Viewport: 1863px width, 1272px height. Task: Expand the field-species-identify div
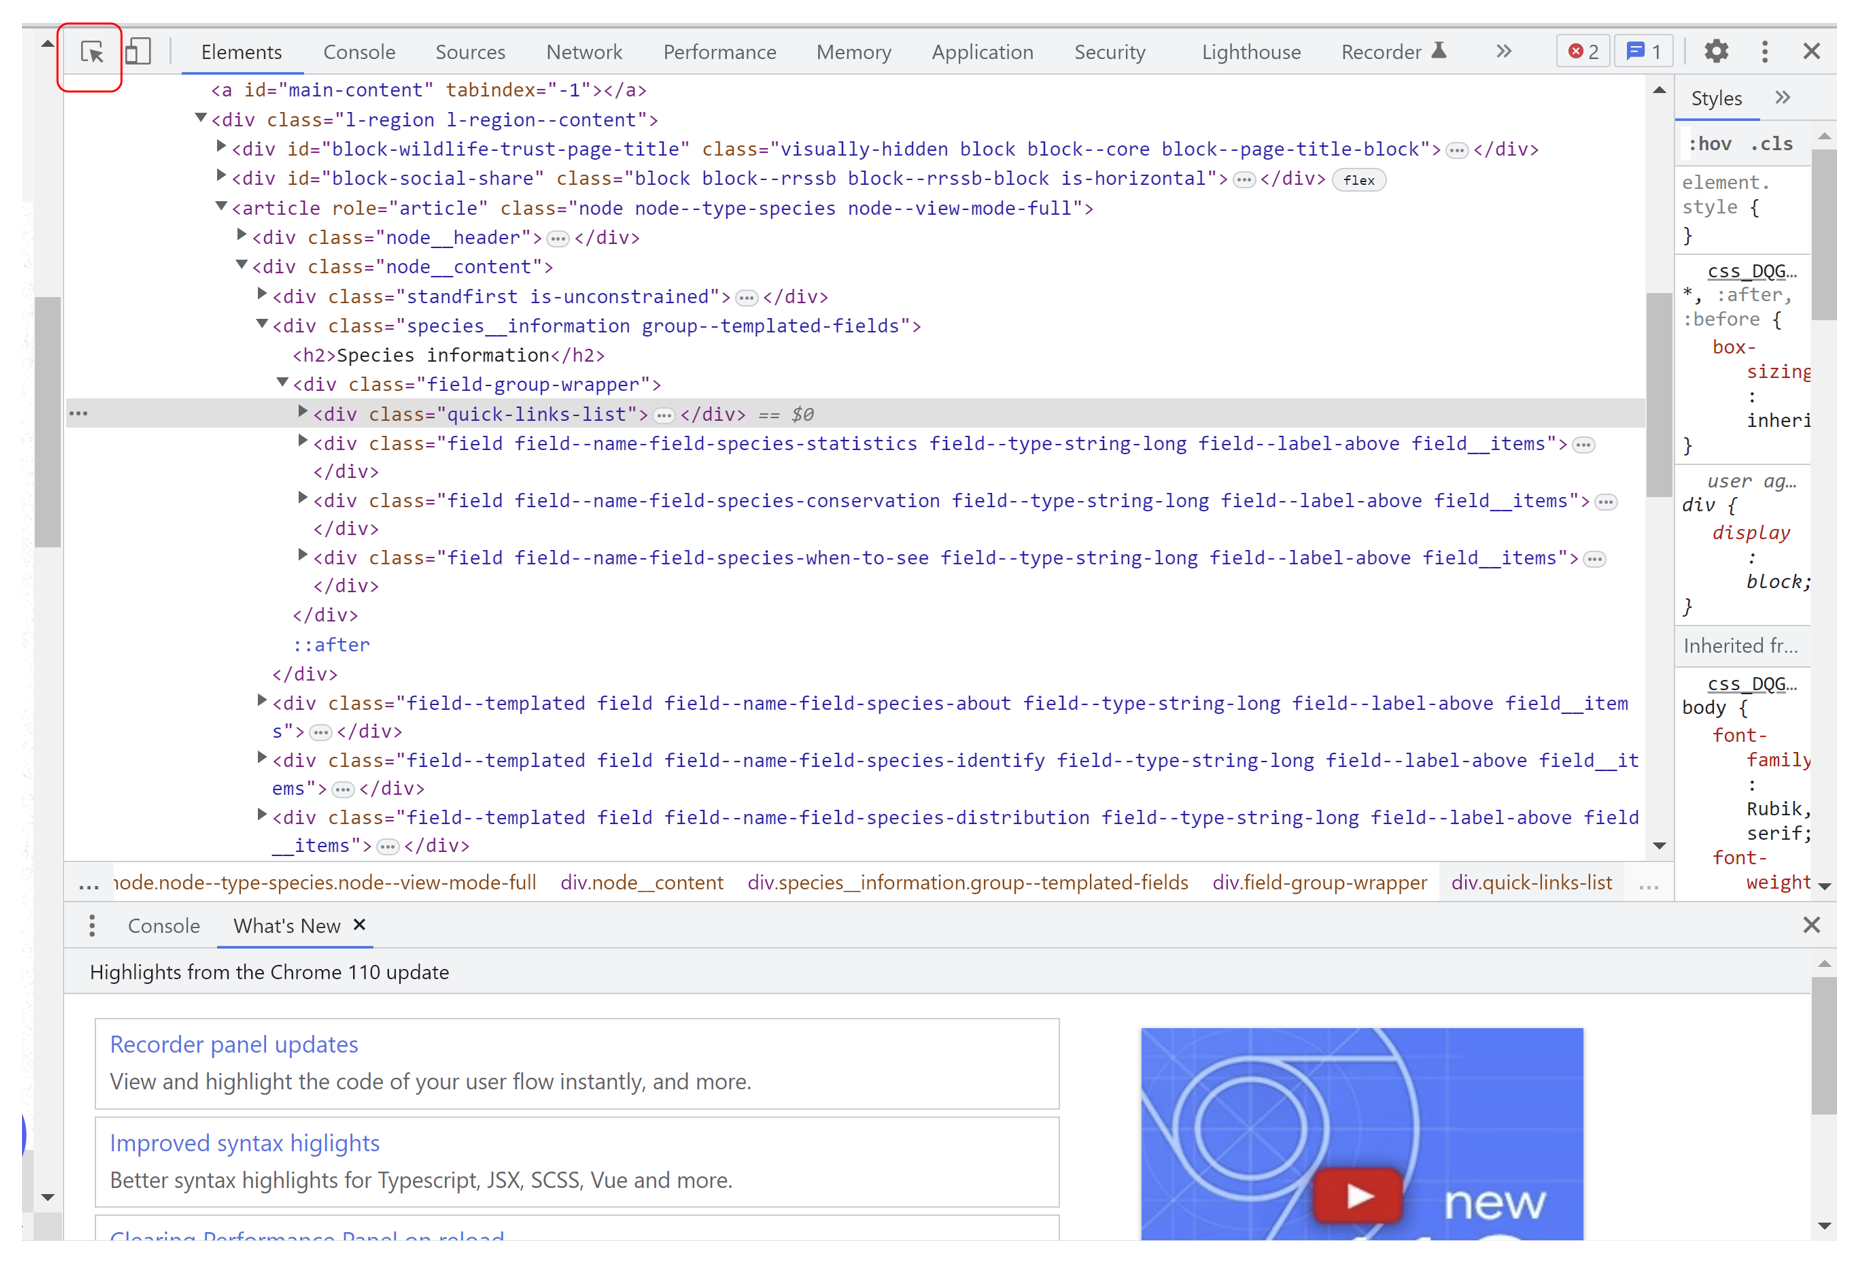click(262, 759)
